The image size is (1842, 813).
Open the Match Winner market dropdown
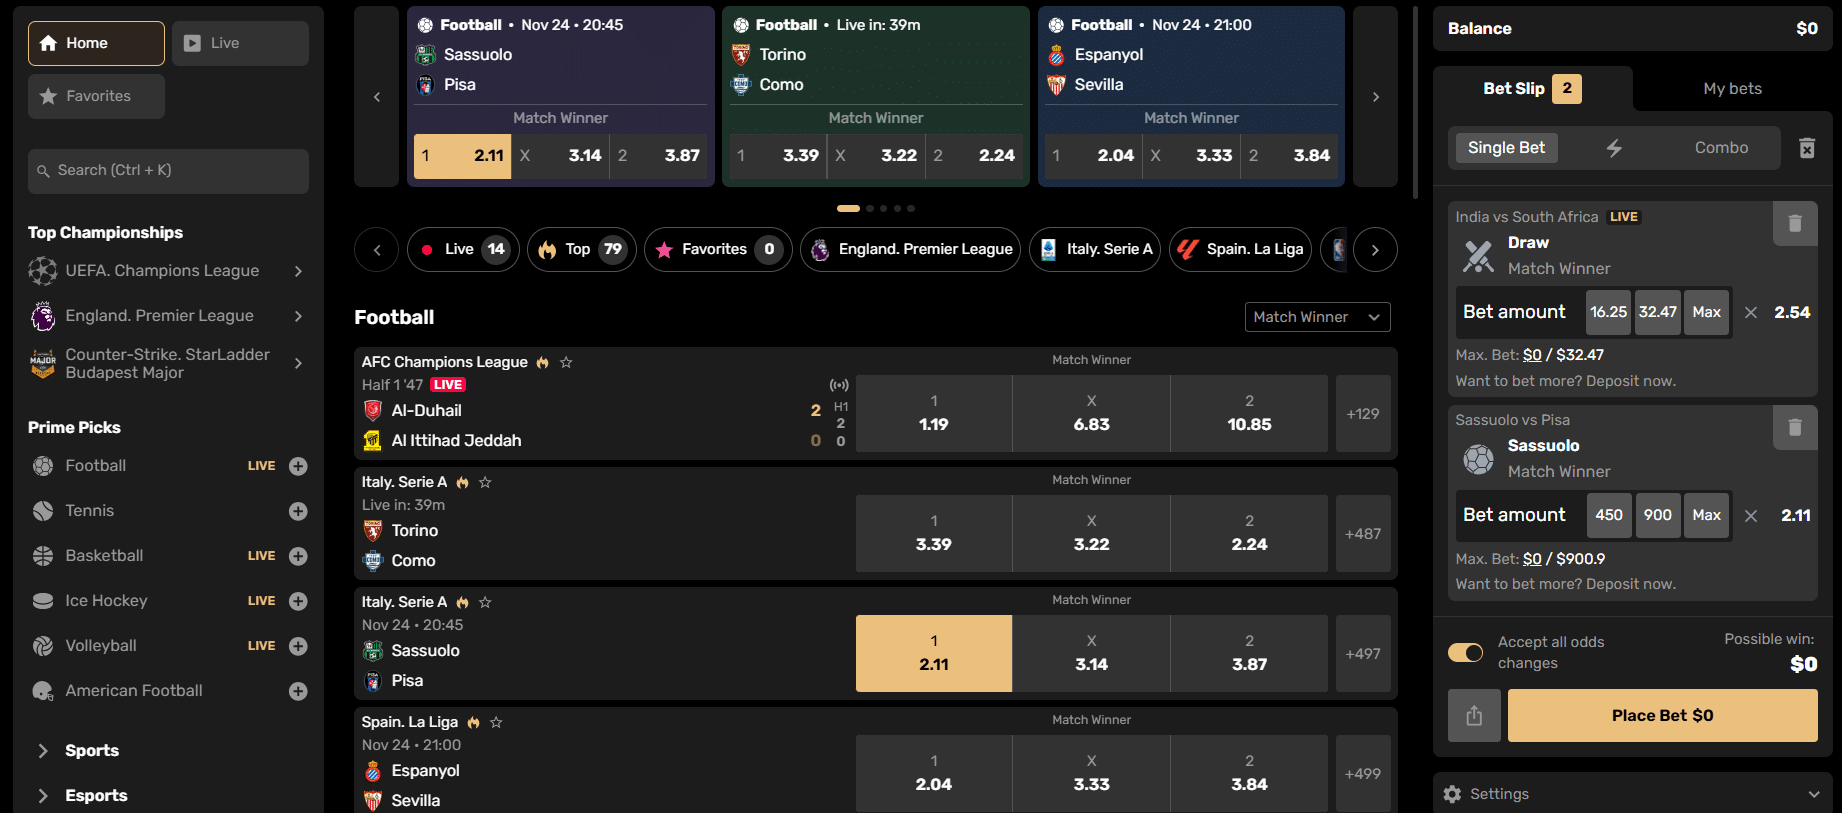click(1317, 316)
